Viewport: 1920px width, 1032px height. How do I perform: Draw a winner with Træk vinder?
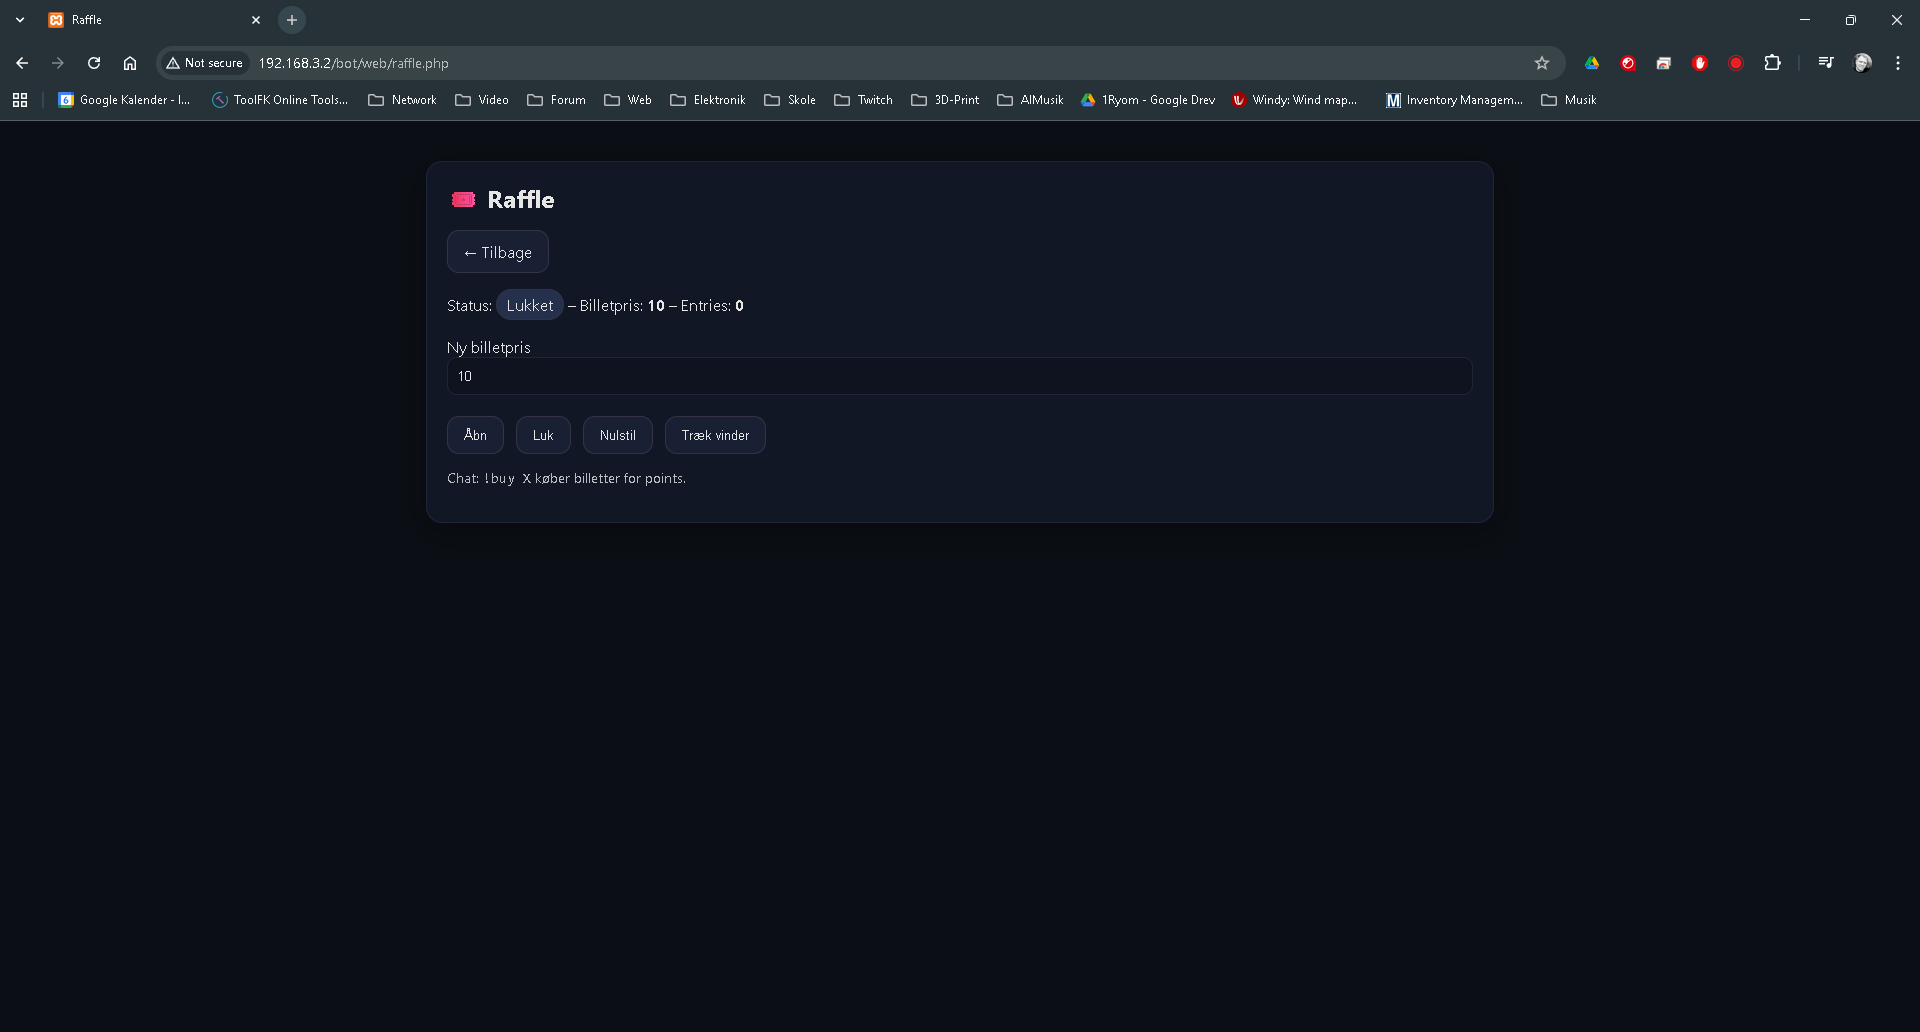click(715, 435)
